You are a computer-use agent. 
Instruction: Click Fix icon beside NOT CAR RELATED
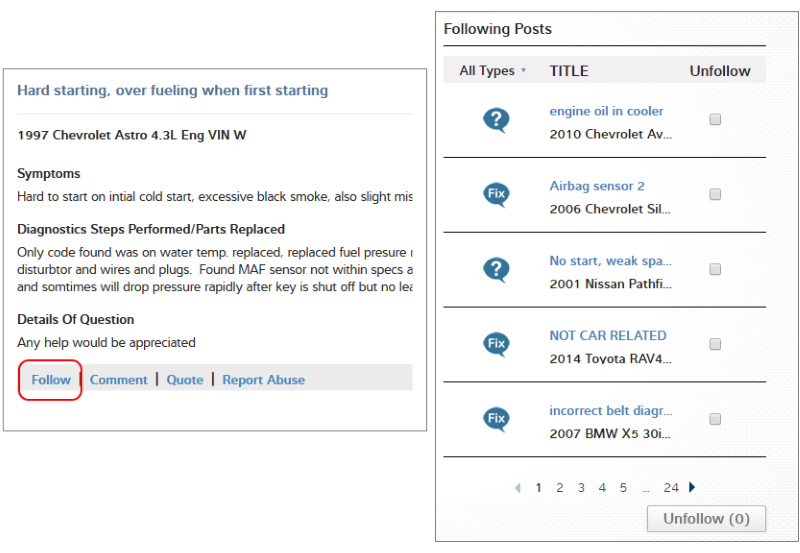pos(496,344)
